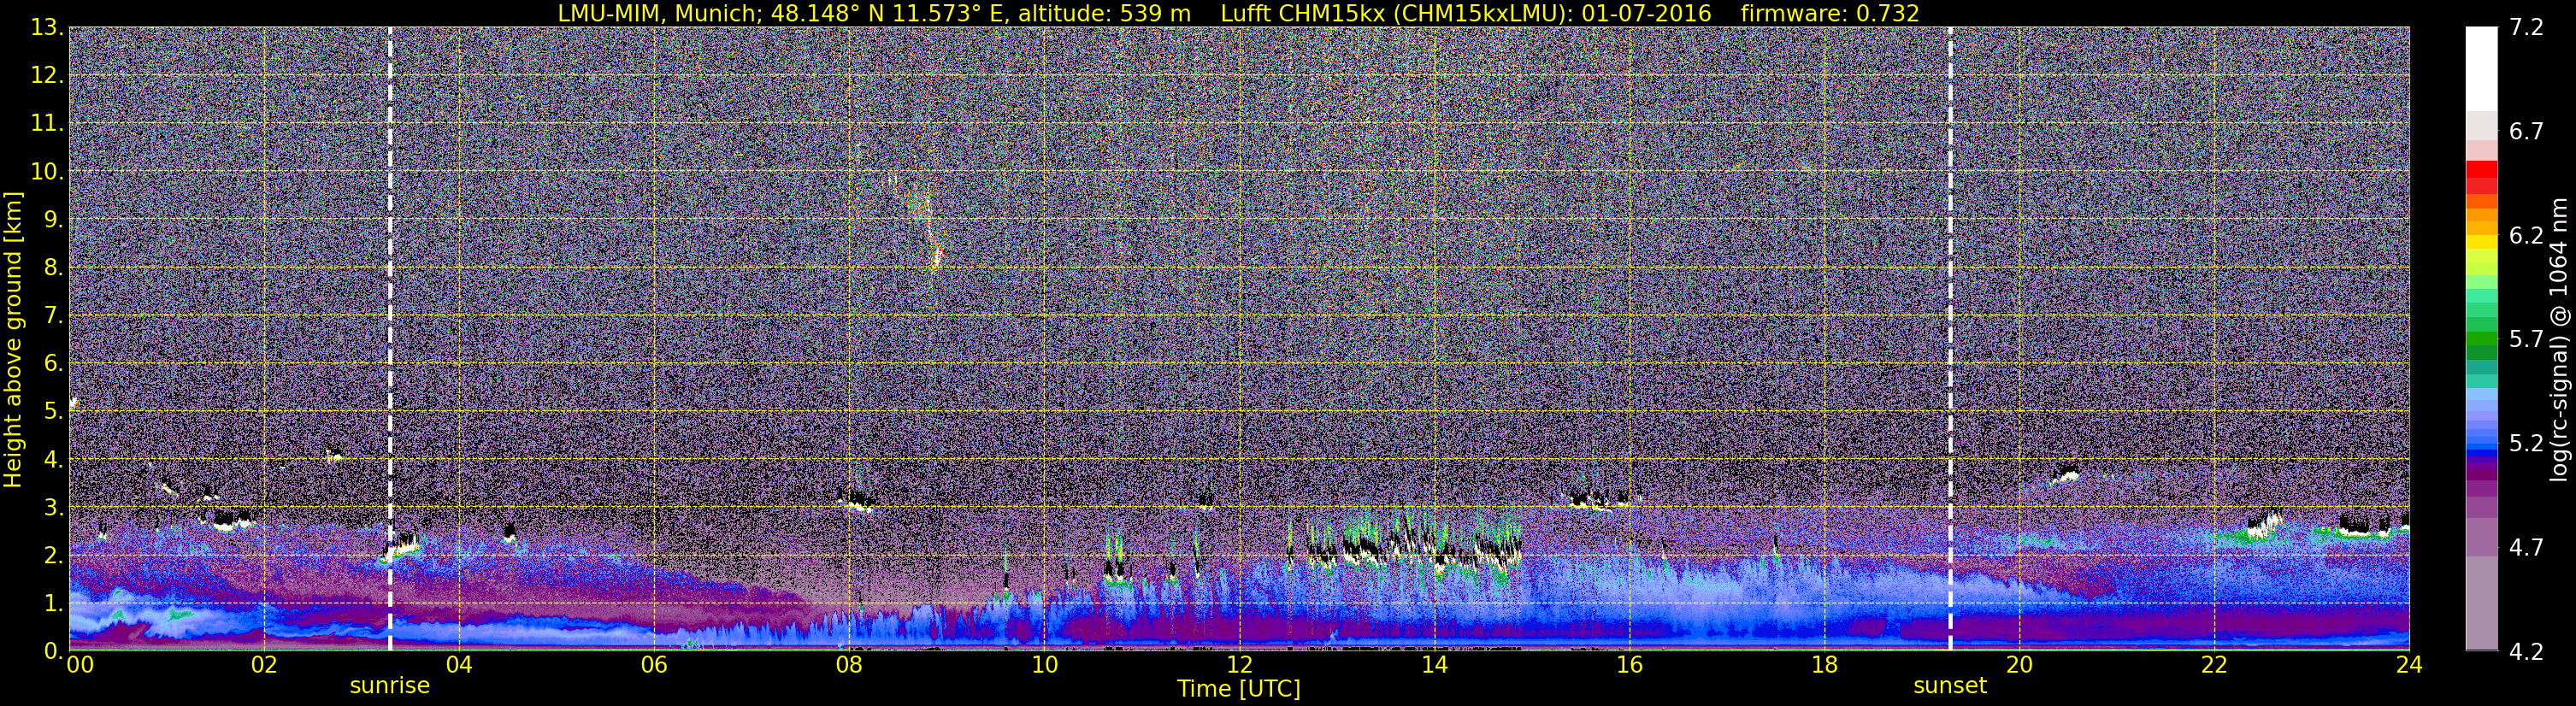Viewport: 2576px width, 706px height.
Task: Click the time axis tick label '22'
Action: pos(2214,665)
